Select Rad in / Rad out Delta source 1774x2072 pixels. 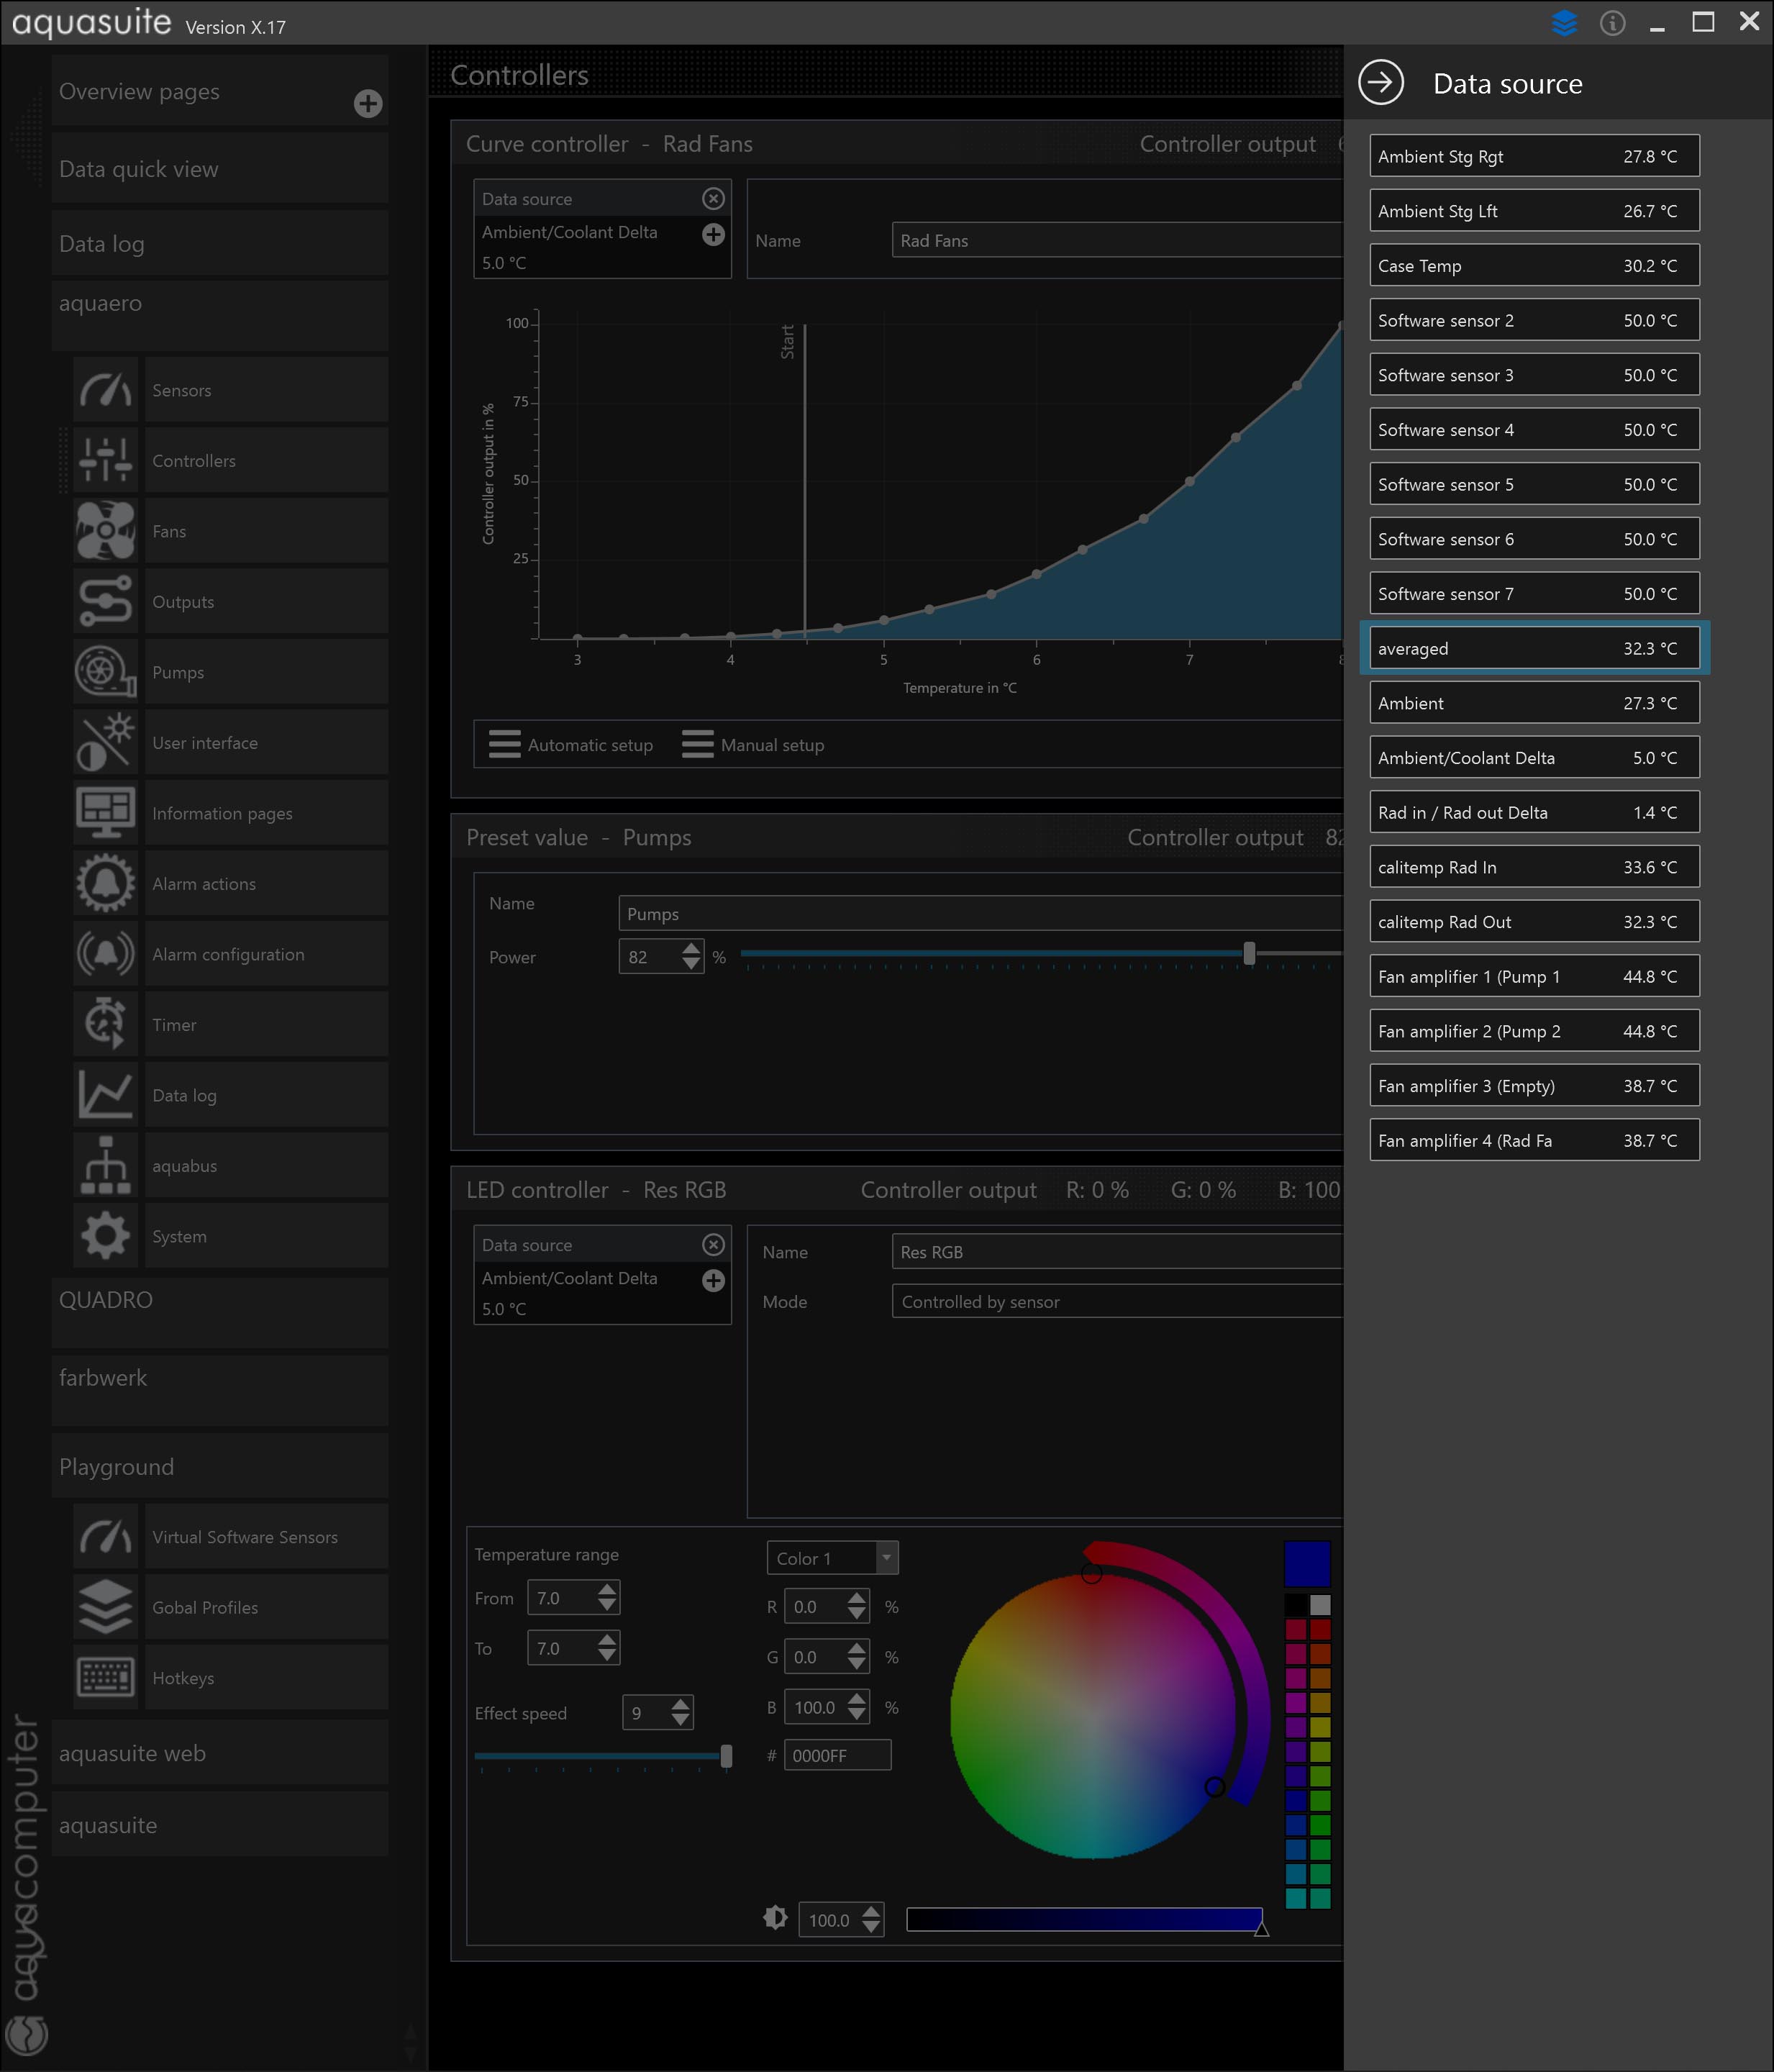tap(1534, 812)
